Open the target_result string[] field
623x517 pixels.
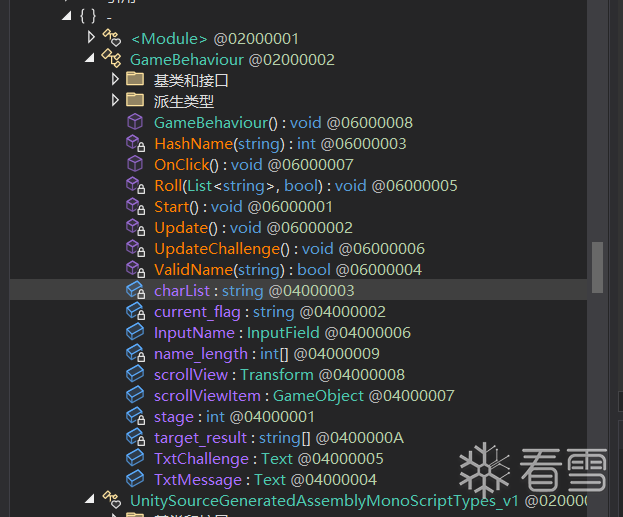[x=279, y=438]
